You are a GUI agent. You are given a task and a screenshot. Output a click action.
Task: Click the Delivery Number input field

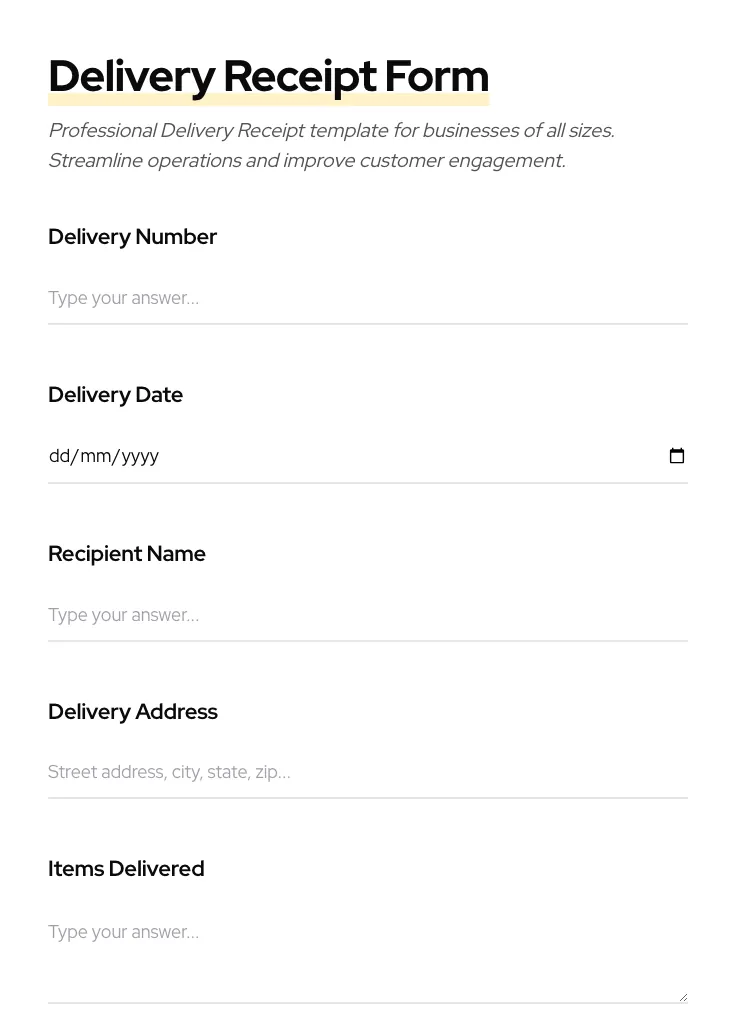(x=300, y=298)
